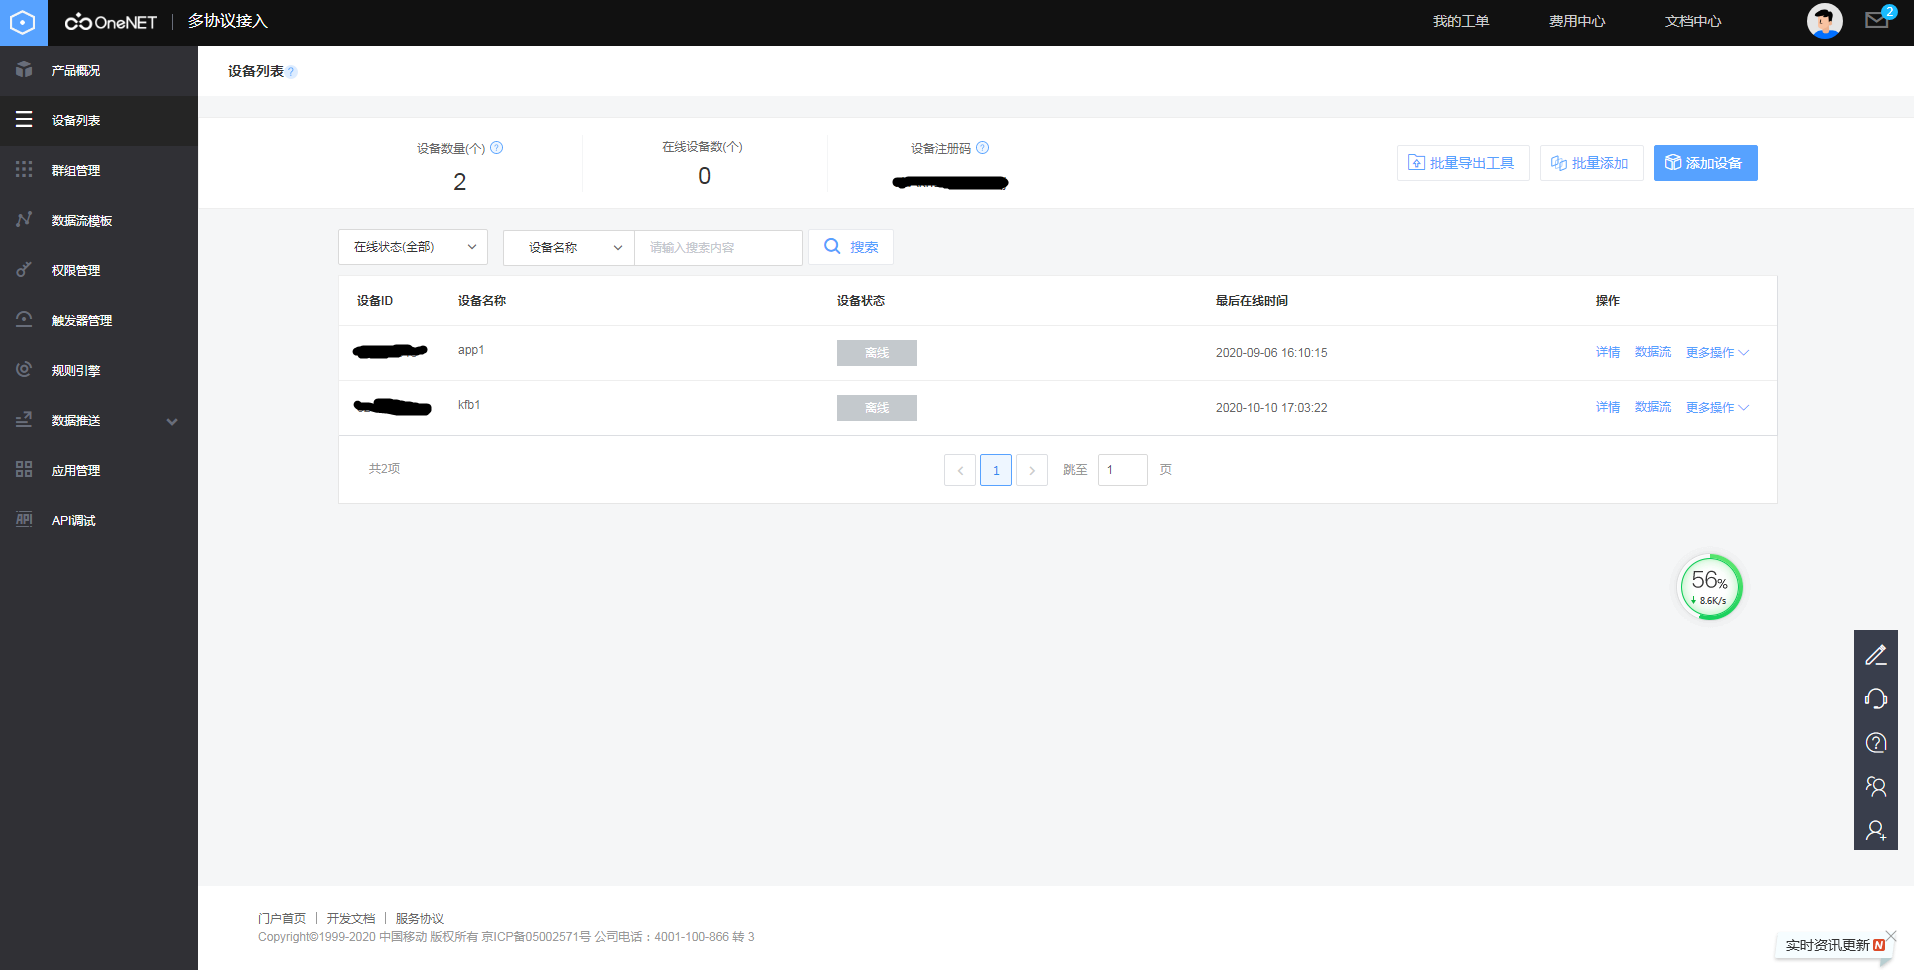1914x970 pixels.
Task: Click the help icon next to 设备注册码
Action: 983,148
